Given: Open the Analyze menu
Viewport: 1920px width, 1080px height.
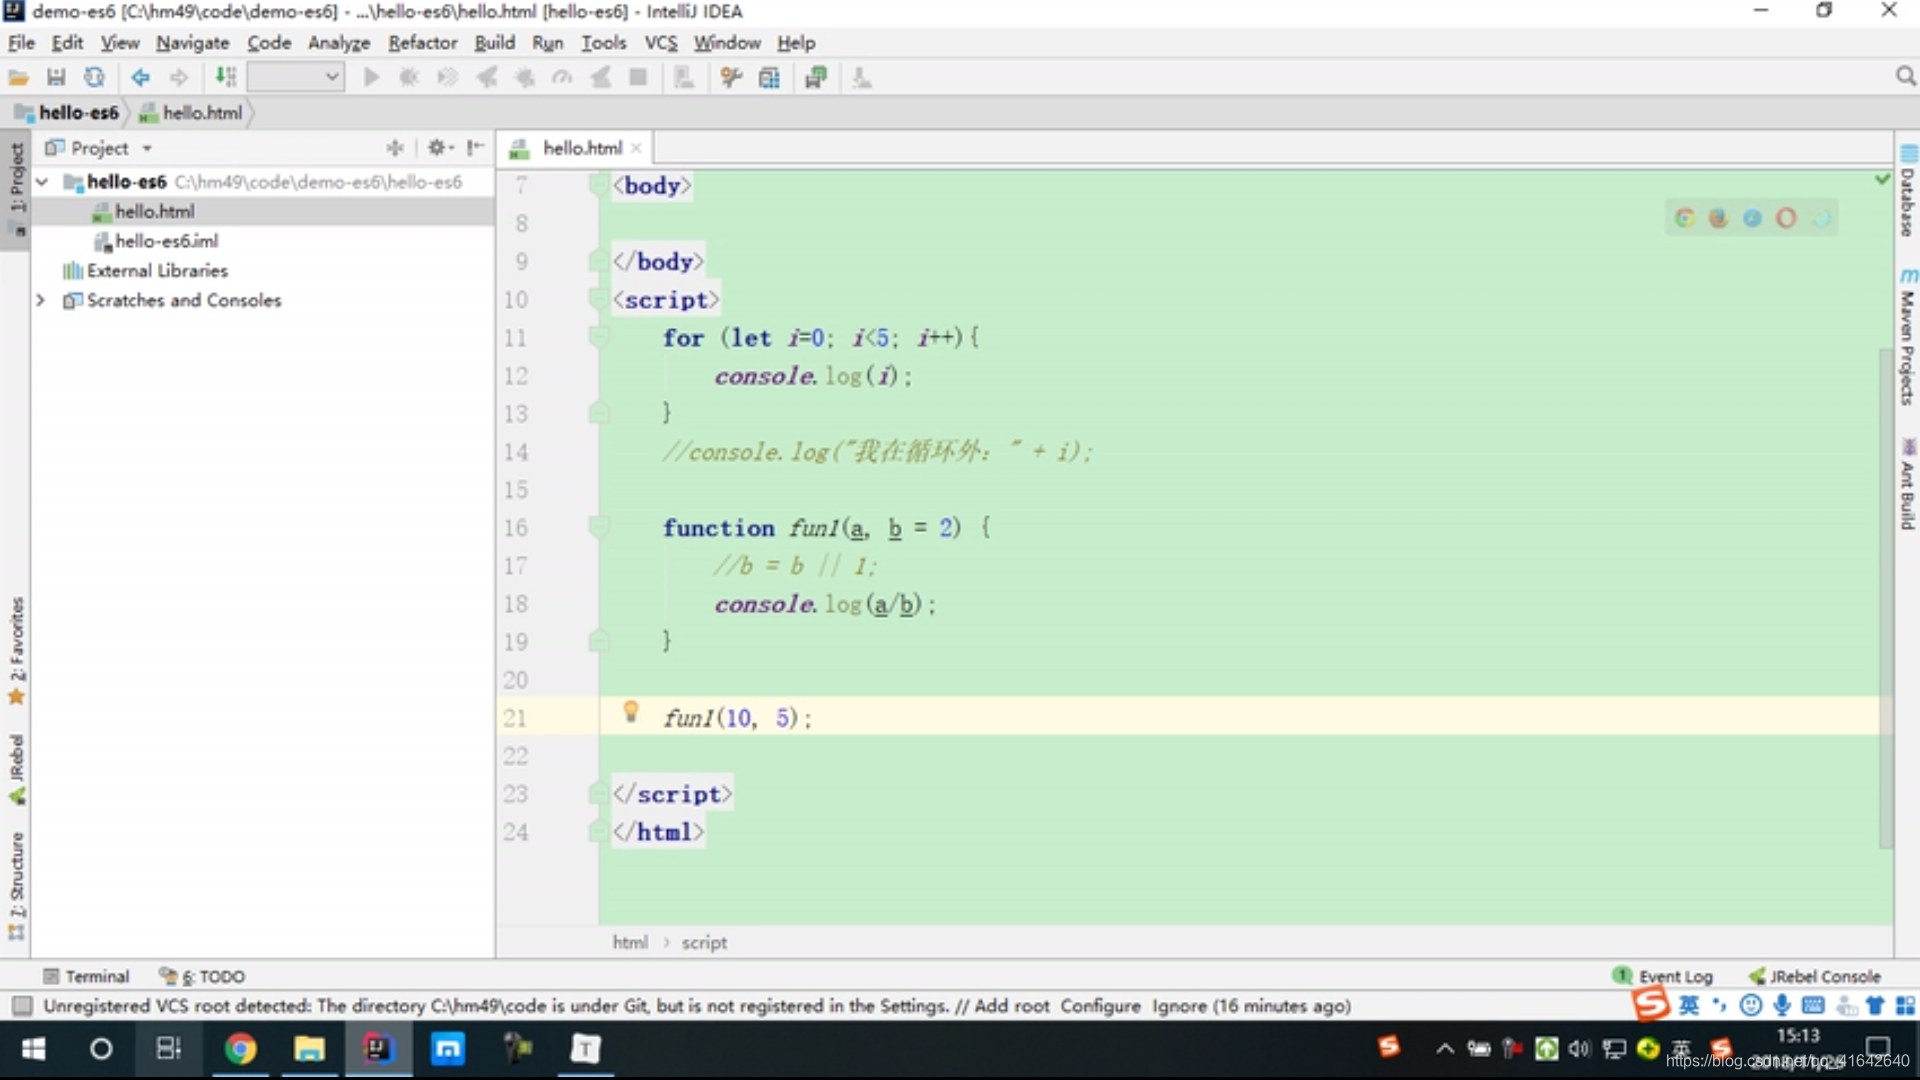Looking at the screenshot, I should (x=339, y=43).
